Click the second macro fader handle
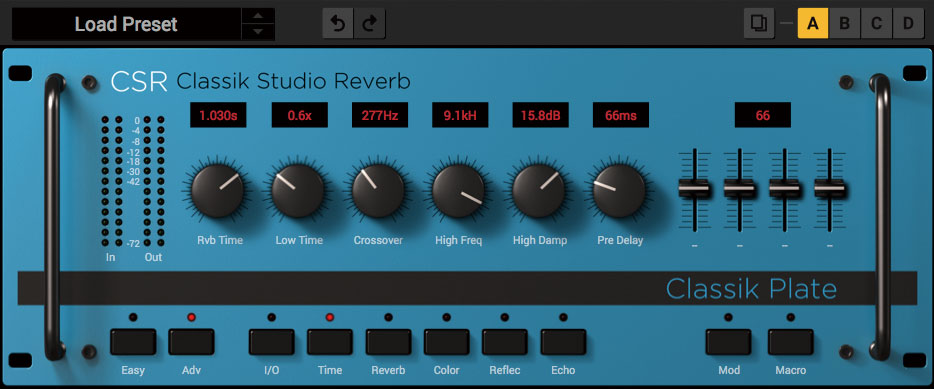This screenshot has height=389, width=934. [739, 189]
